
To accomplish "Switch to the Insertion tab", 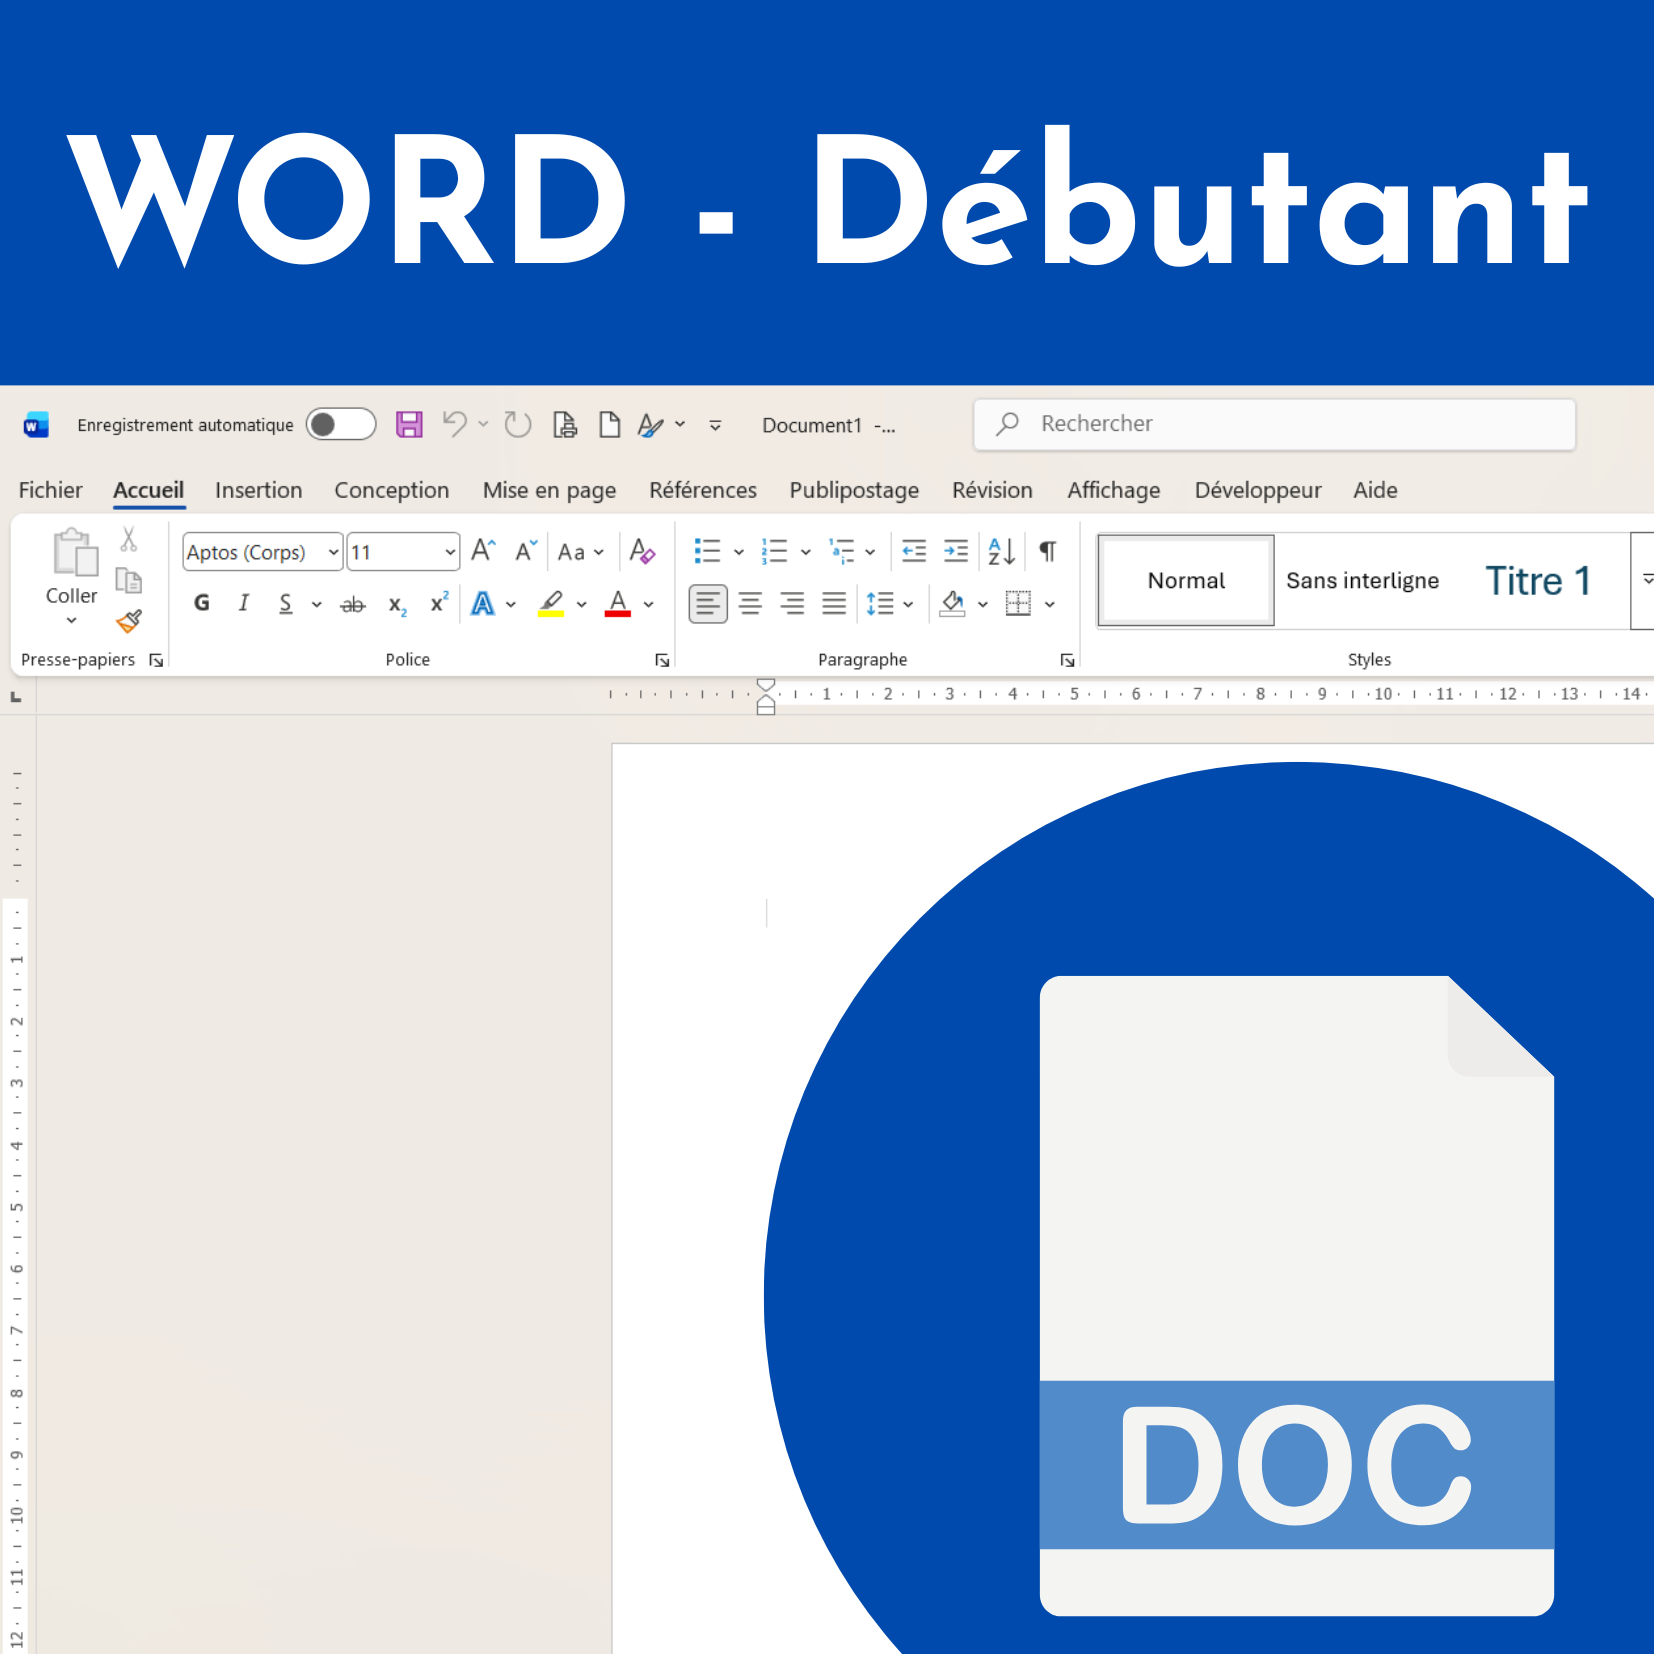I will pos(258,490).
